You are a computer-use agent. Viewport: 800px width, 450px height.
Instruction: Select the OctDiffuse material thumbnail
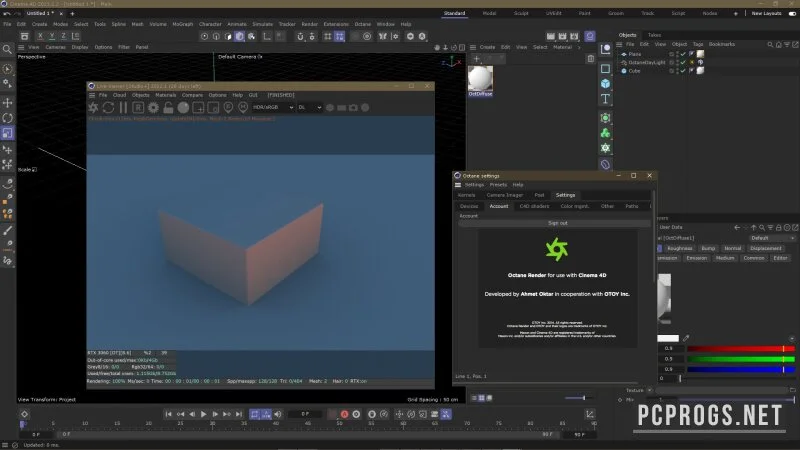click(480, 81)
